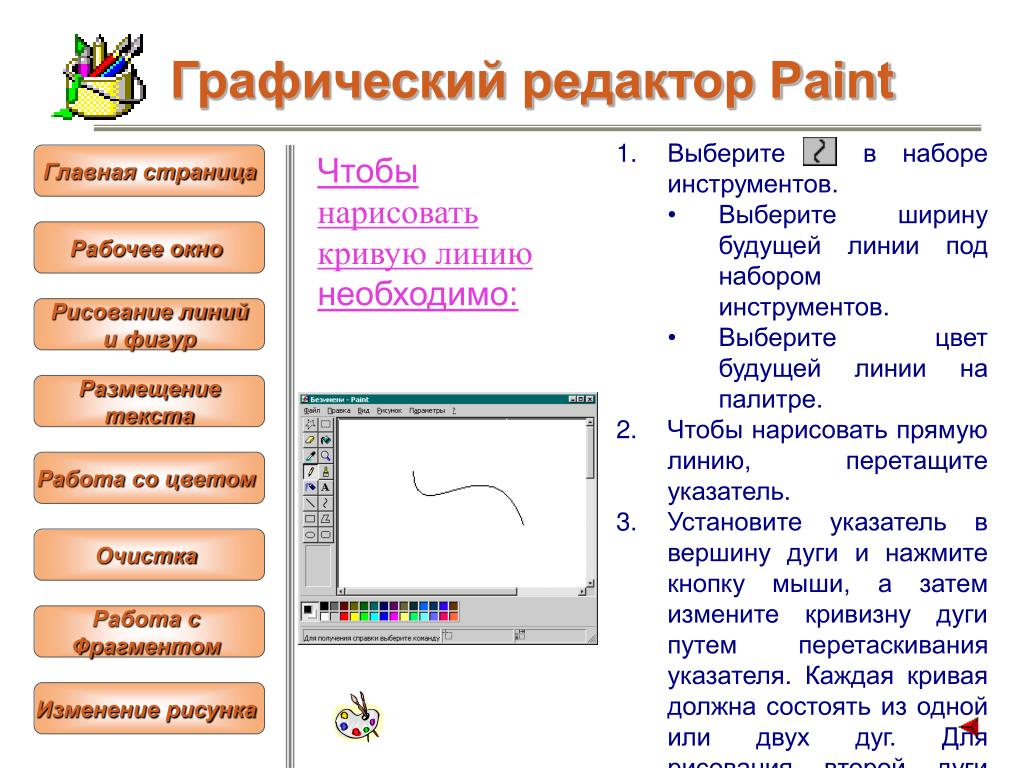
Task: Click the artist palette icon below screenshot
Action: click(x=357, y=717)
